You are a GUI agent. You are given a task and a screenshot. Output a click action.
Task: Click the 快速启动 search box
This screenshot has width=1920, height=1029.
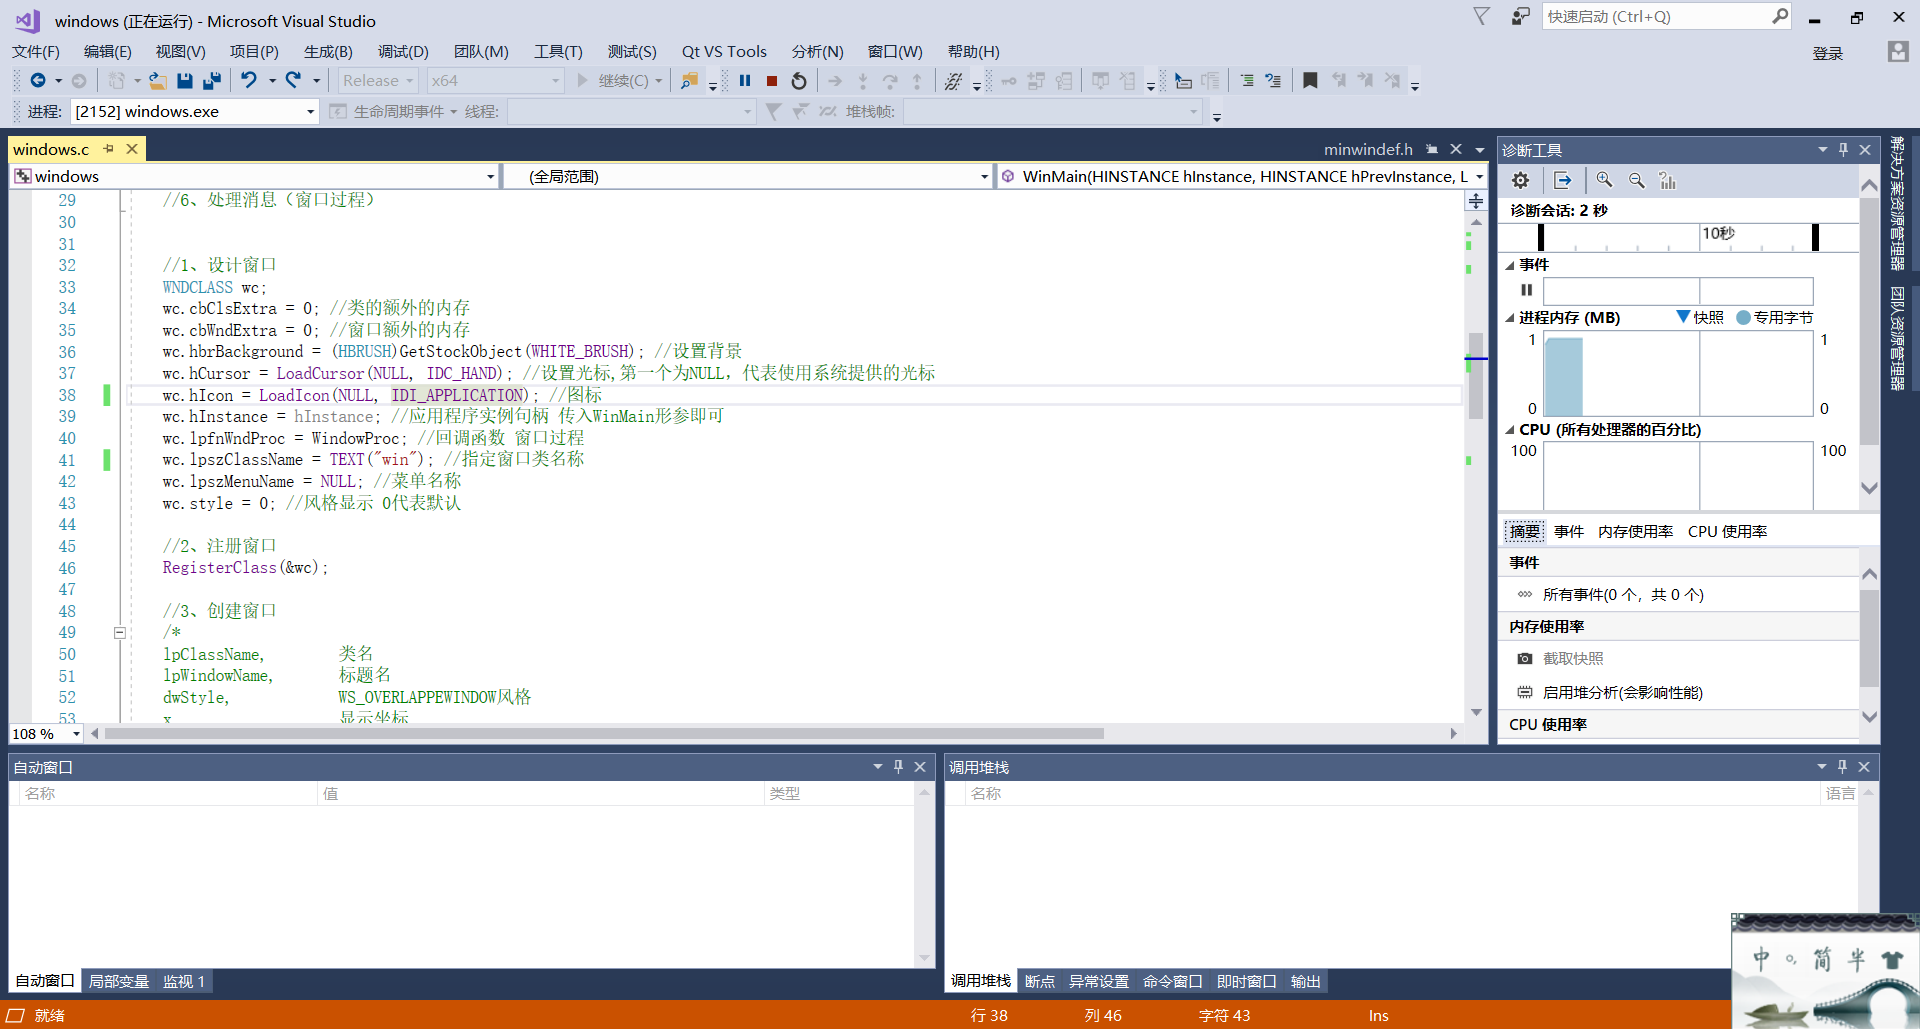1658,17
